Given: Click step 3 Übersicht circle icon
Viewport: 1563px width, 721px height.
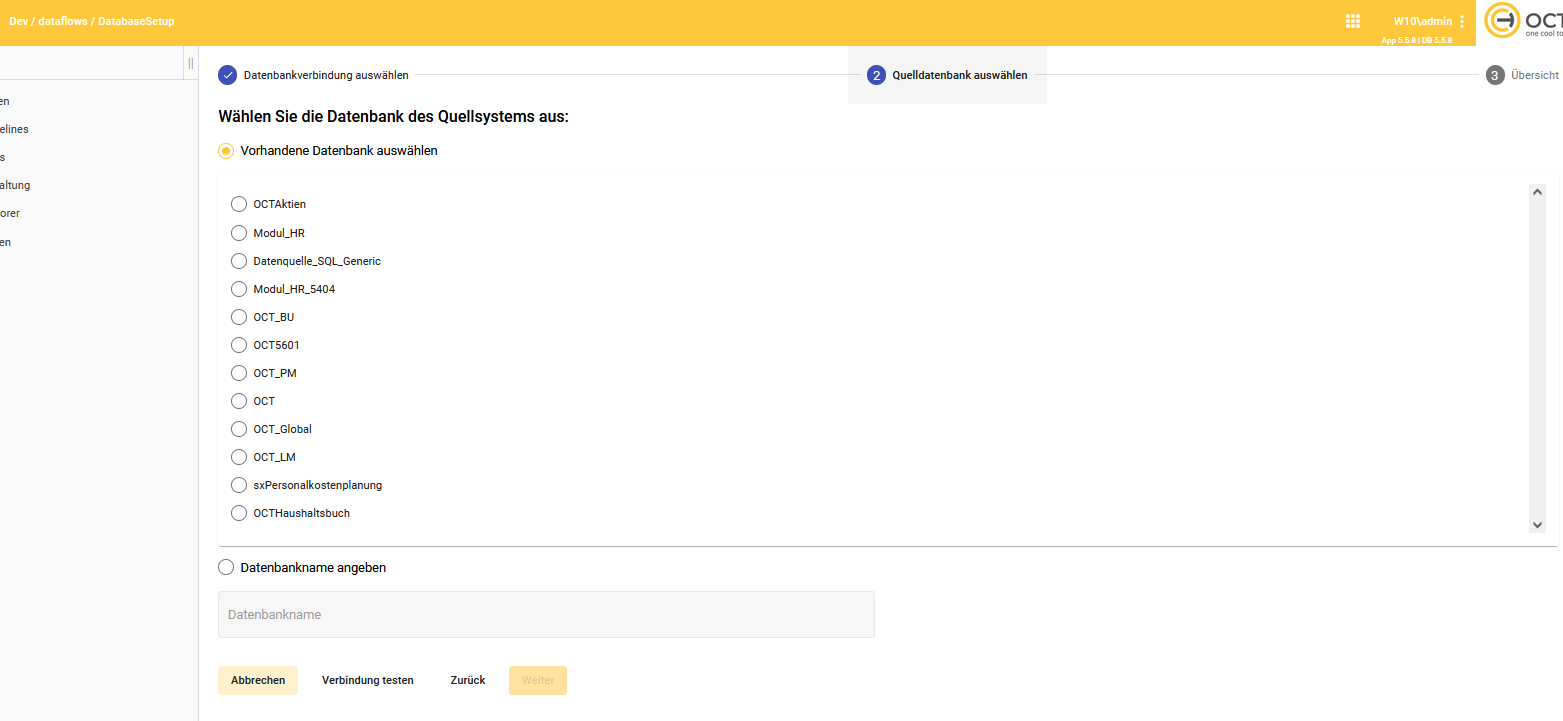Looking at the screenshot, I should pyautogui.click(x=1495, y=75).
